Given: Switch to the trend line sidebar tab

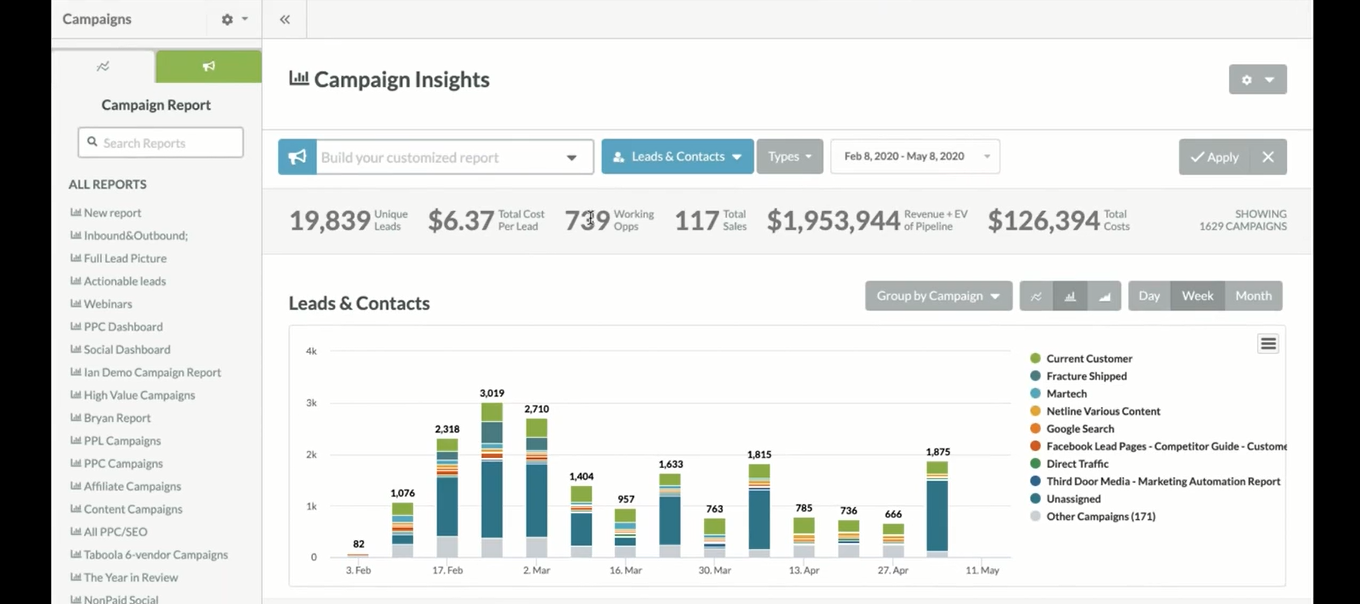Looking at the screenshot, I should [x=103, y=66].
